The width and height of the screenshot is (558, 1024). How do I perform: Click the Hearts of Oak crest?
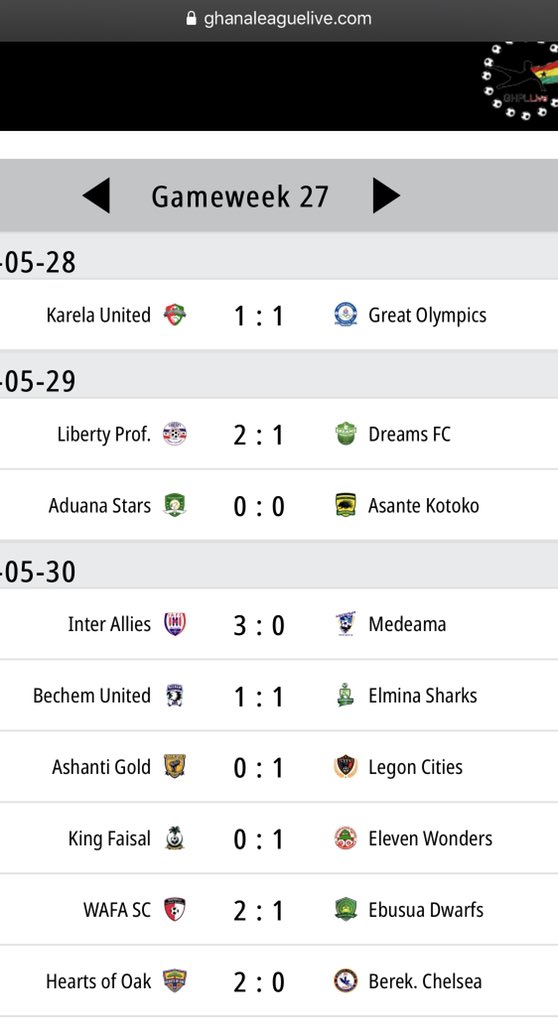click(174, 981)
